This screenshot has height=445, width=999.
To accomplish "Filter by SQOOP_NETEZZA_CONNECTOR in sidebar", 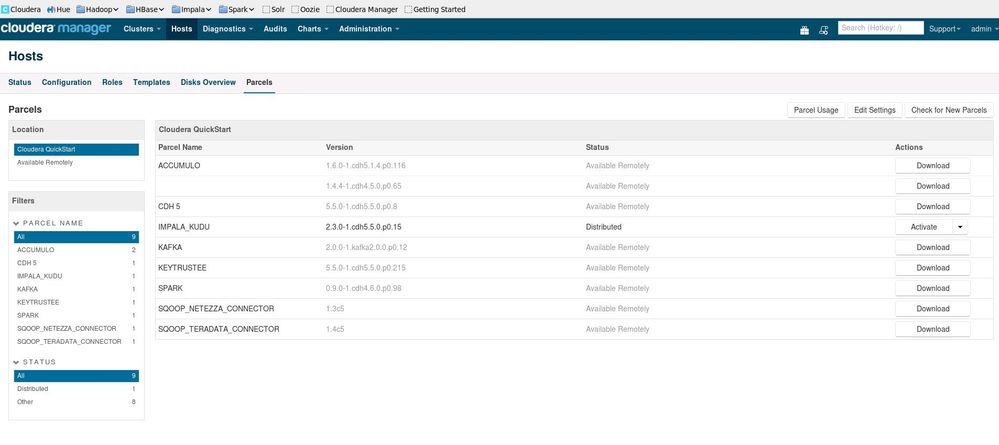I will (x=76, y=328).
